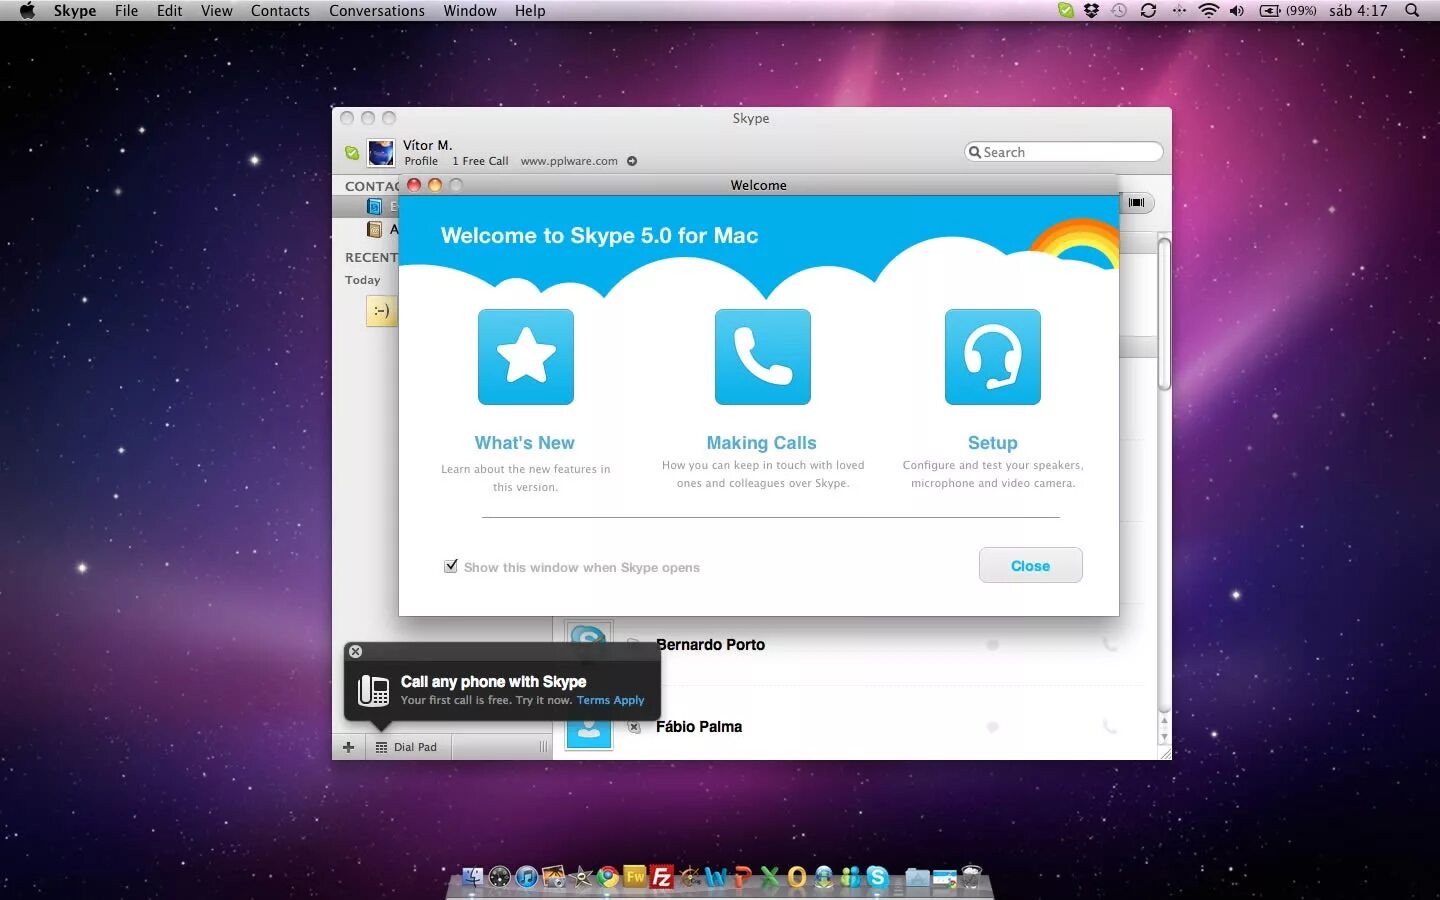Viewport: 1440px width, 900px height.
Task: Click the volume menu bar icon
Action: 1237,11
